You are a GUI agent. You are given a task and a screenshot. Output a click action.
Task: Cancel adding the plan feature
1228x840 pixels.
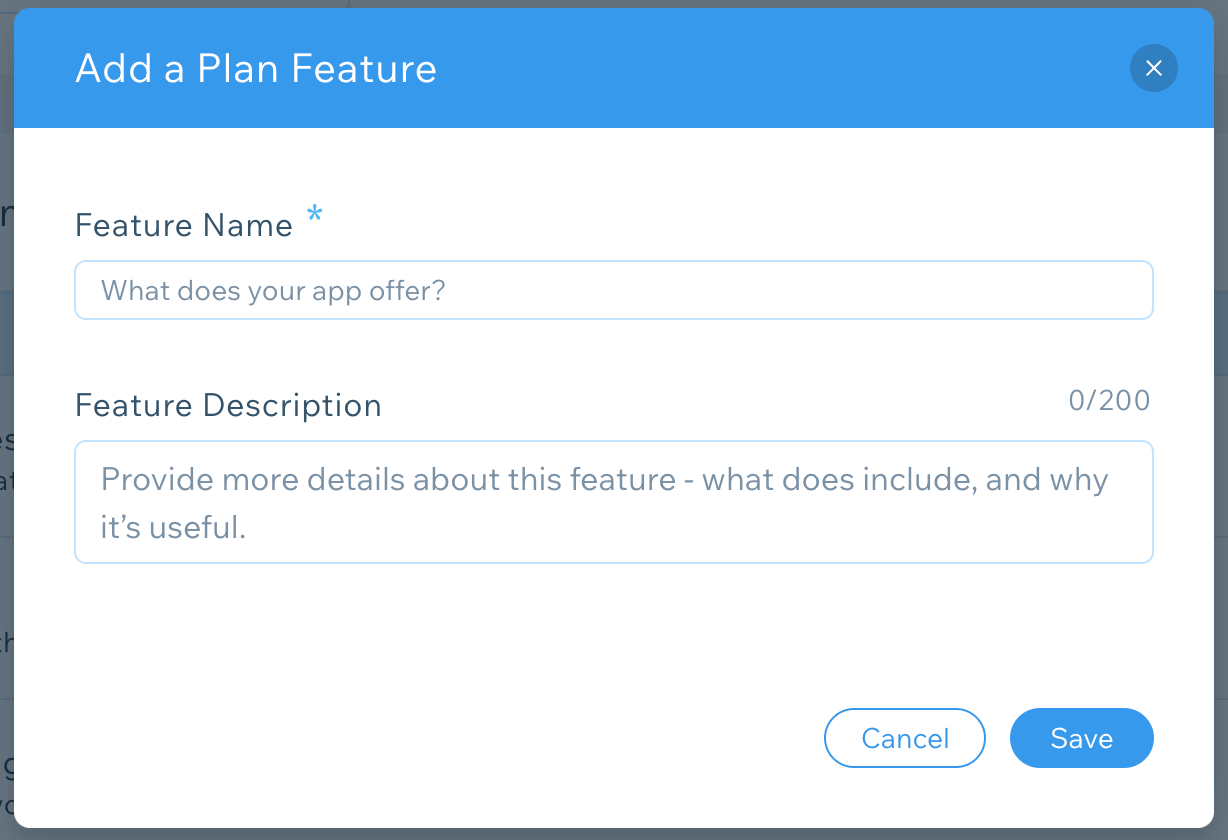(x=905, y=738)
